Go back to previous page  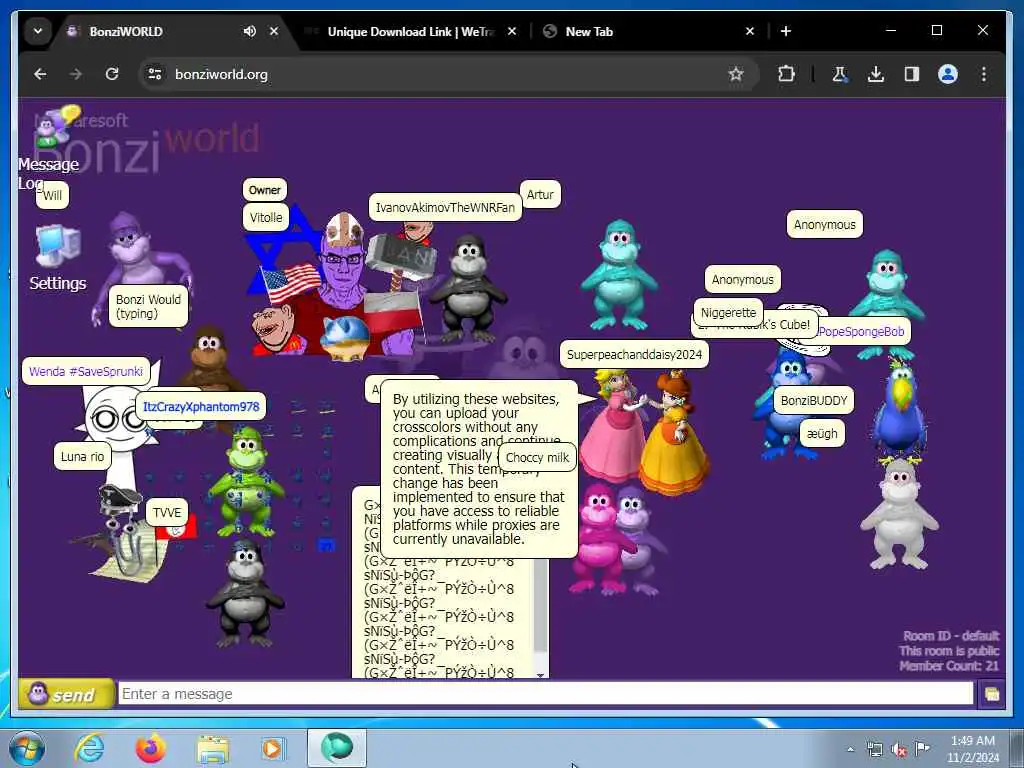[40, 74]
